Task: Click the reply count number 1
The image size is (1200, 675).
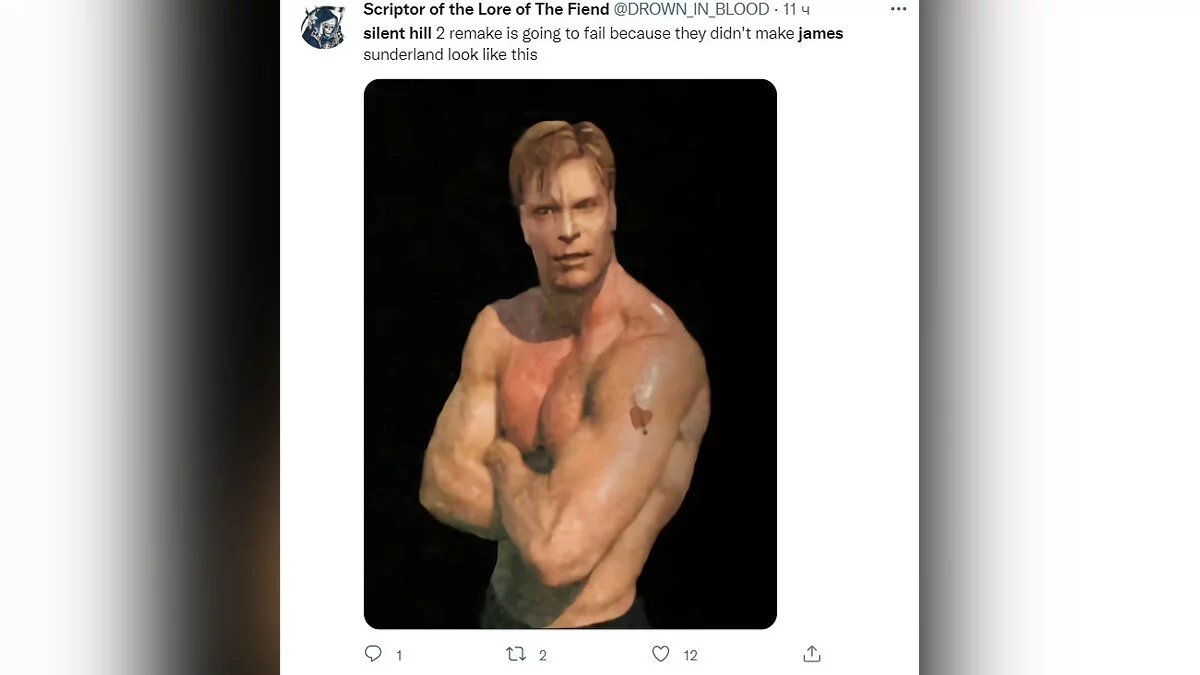Action: (399, 655)
